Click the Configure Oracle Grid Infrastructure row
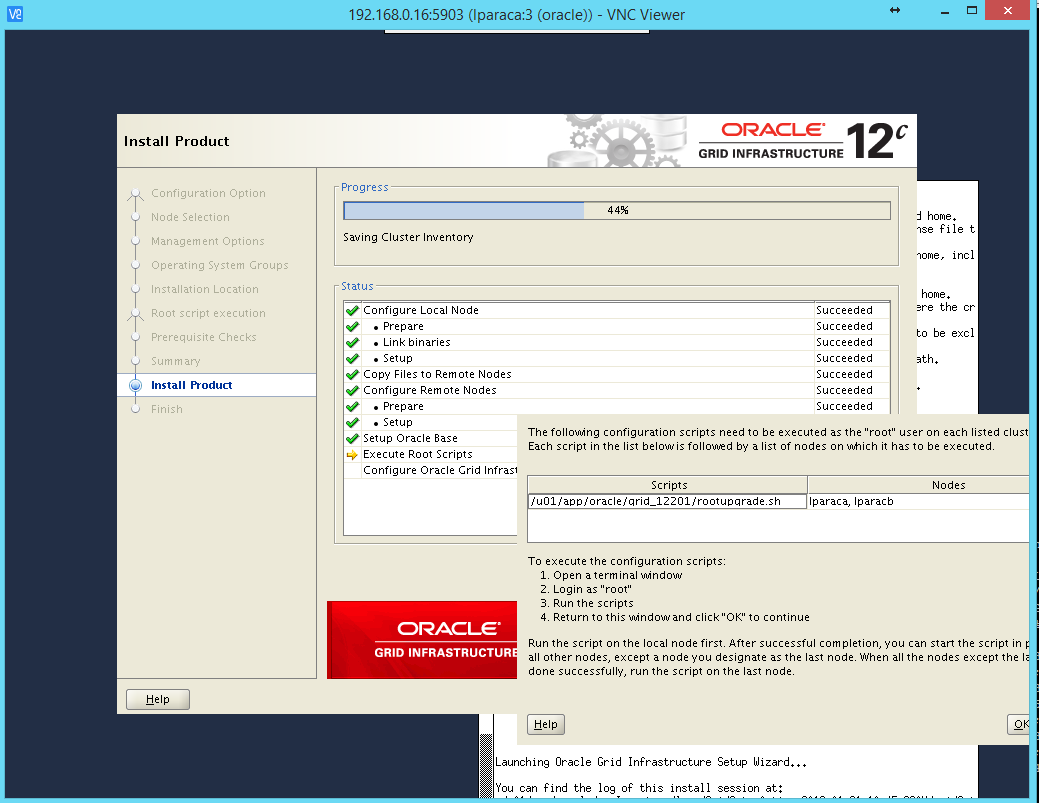Image resolution: width=1039 pixels, height=803 pixels. coord(431,470)
